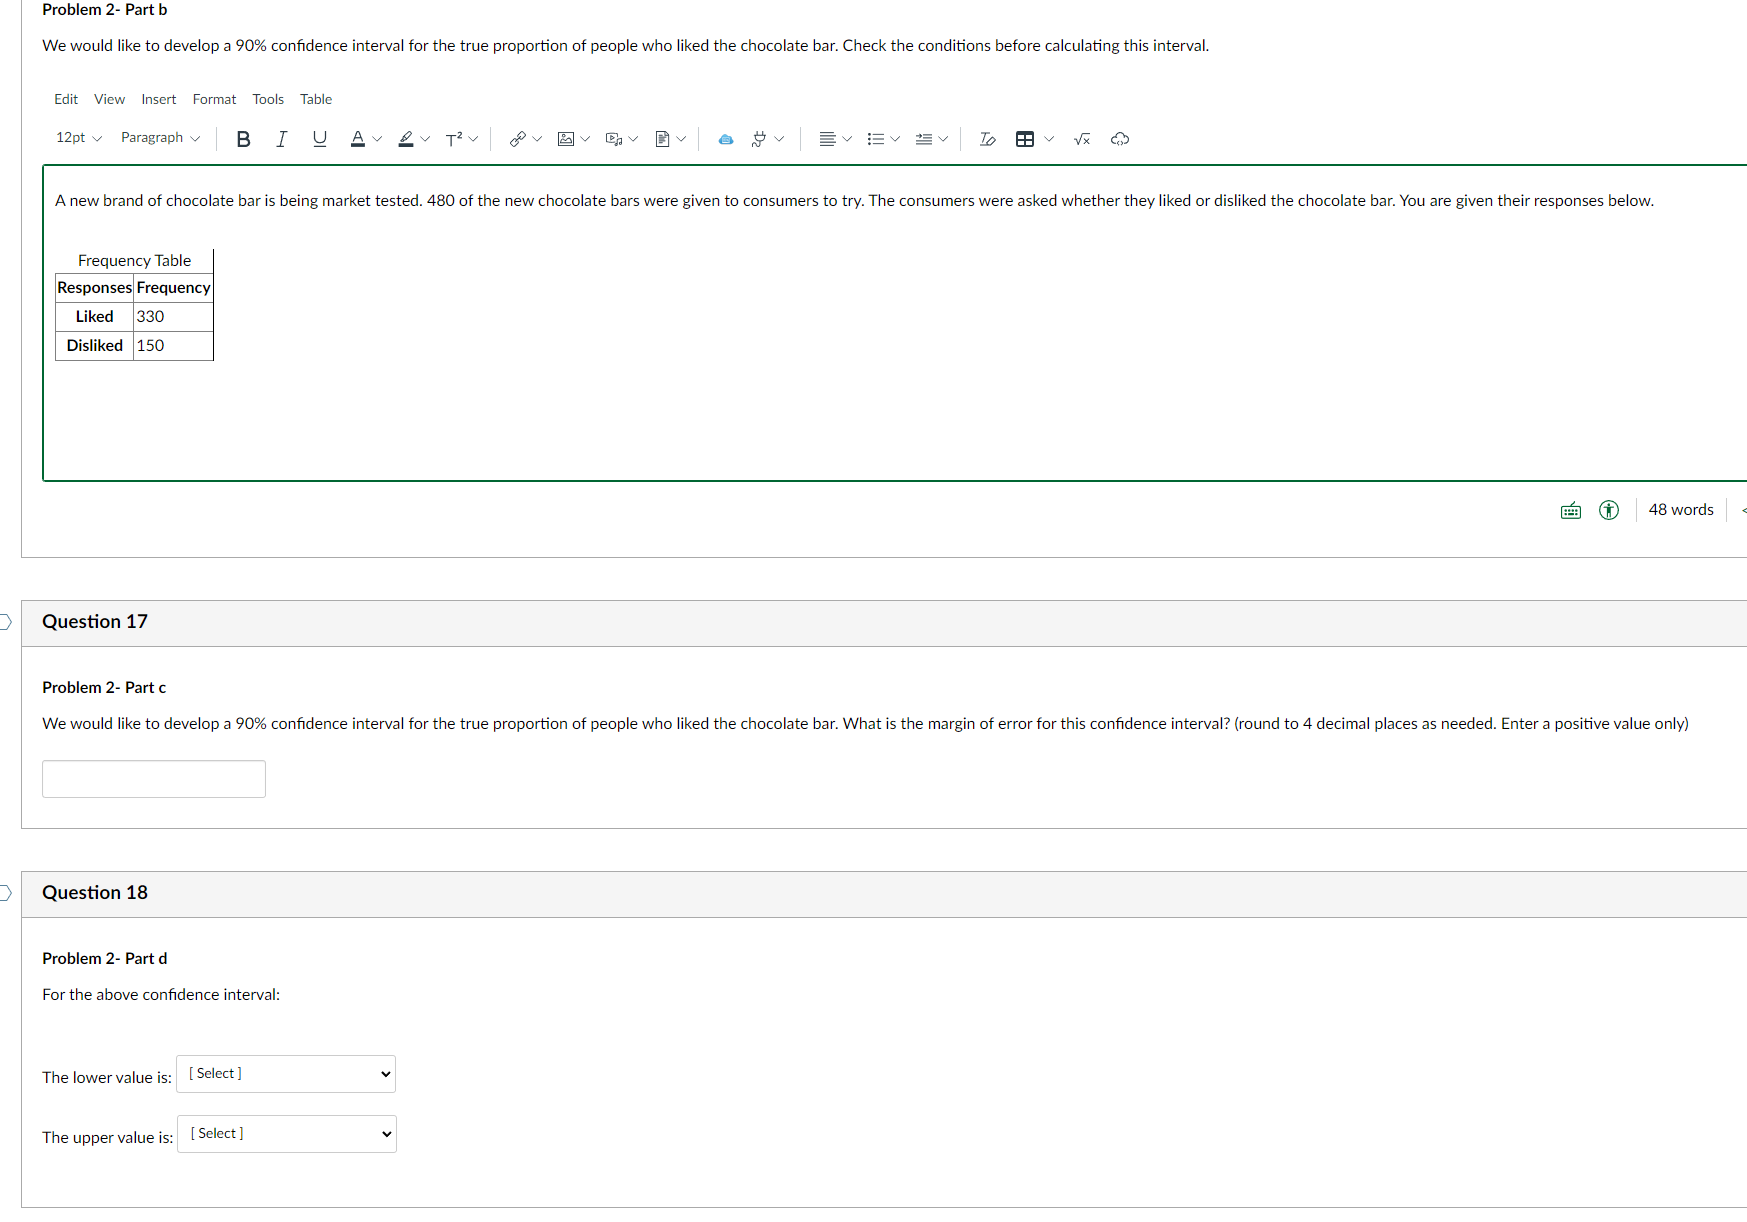Click the Question 17 heading
The image size is (1747, 1222).
95,622
